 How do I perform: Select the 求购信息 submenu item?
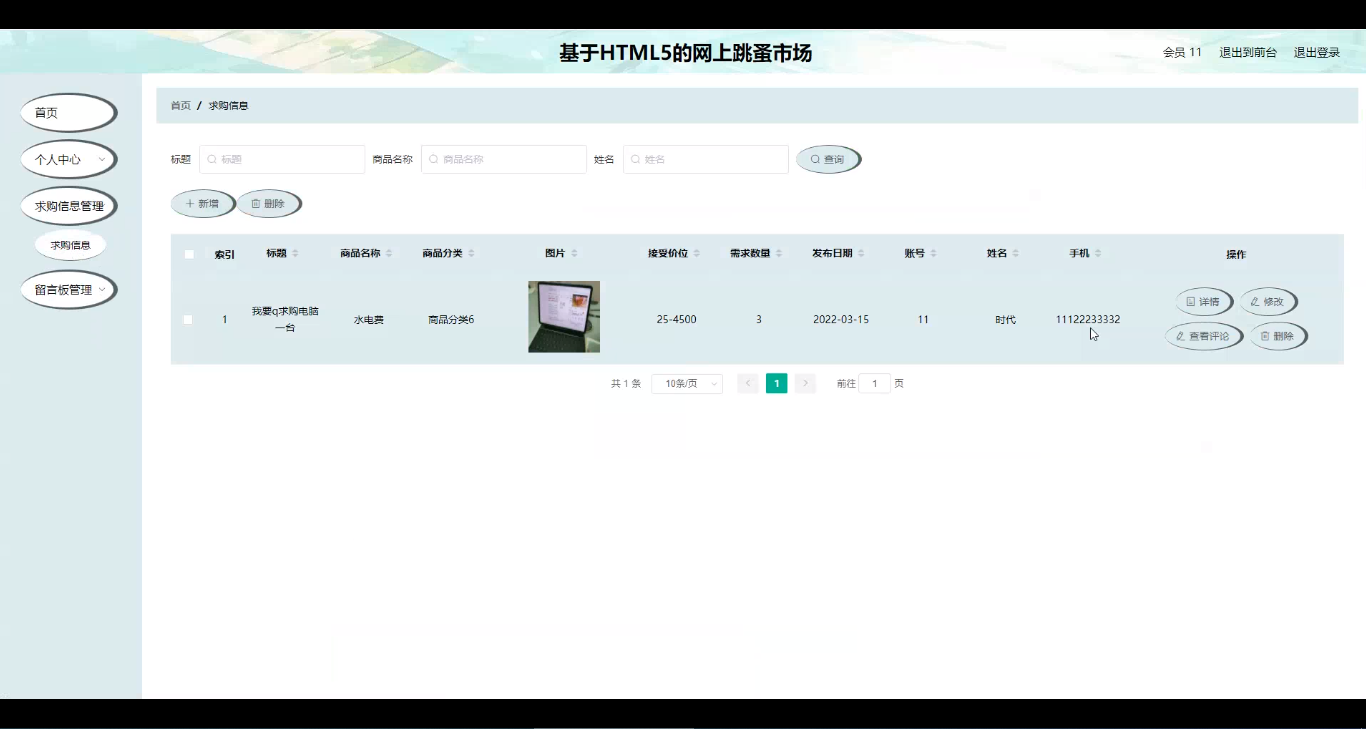click(71, 245)
